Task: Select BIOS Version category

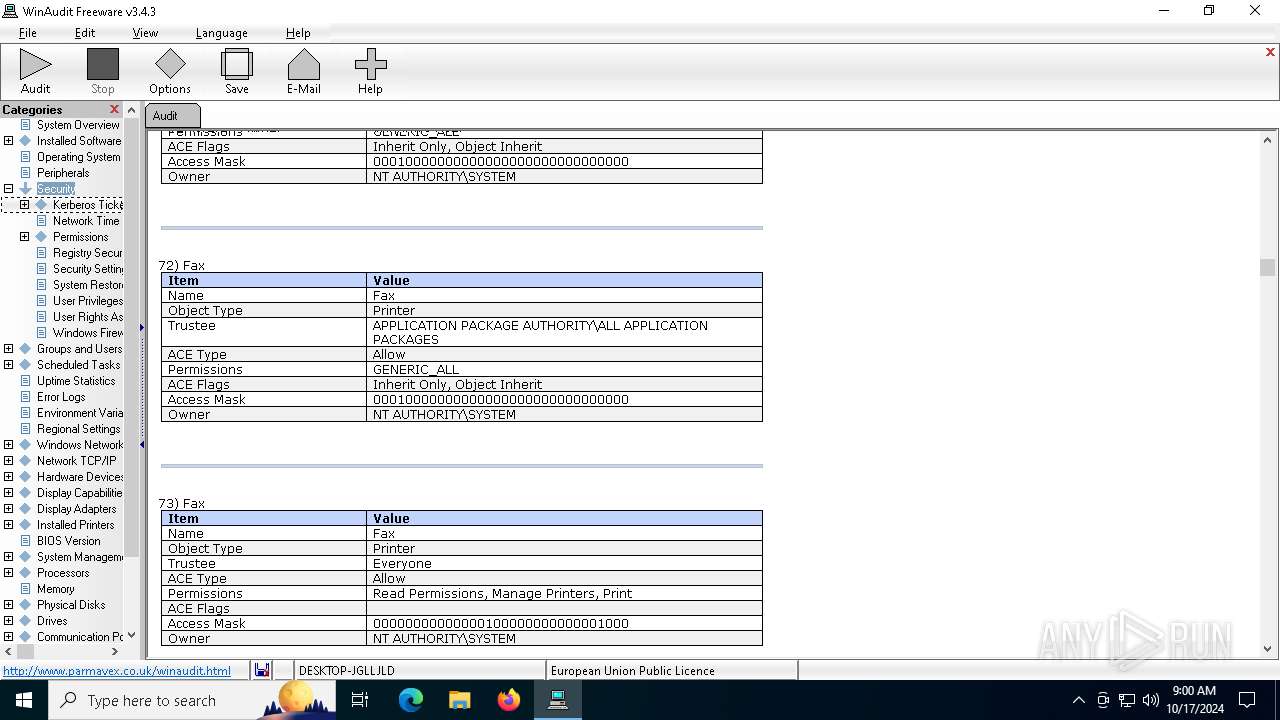Action: coord(69,541)
